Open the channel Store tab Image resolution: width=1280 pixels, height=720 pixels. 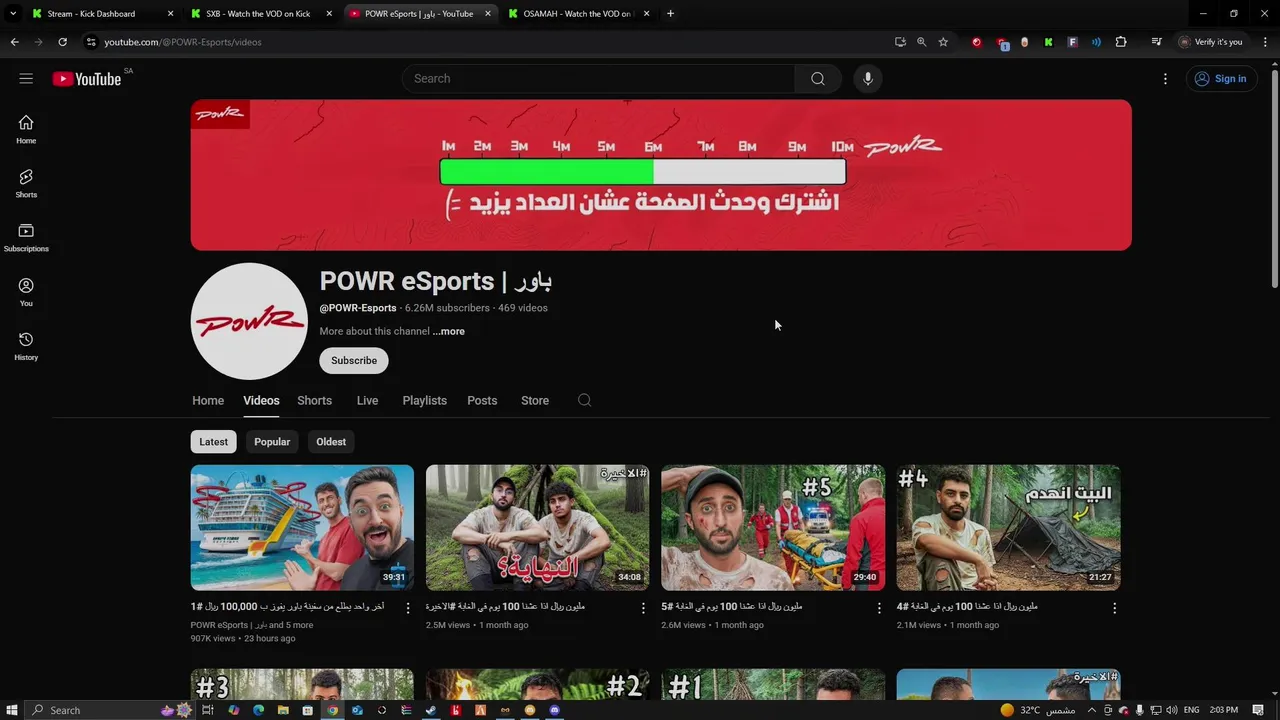tap(535, 400)
